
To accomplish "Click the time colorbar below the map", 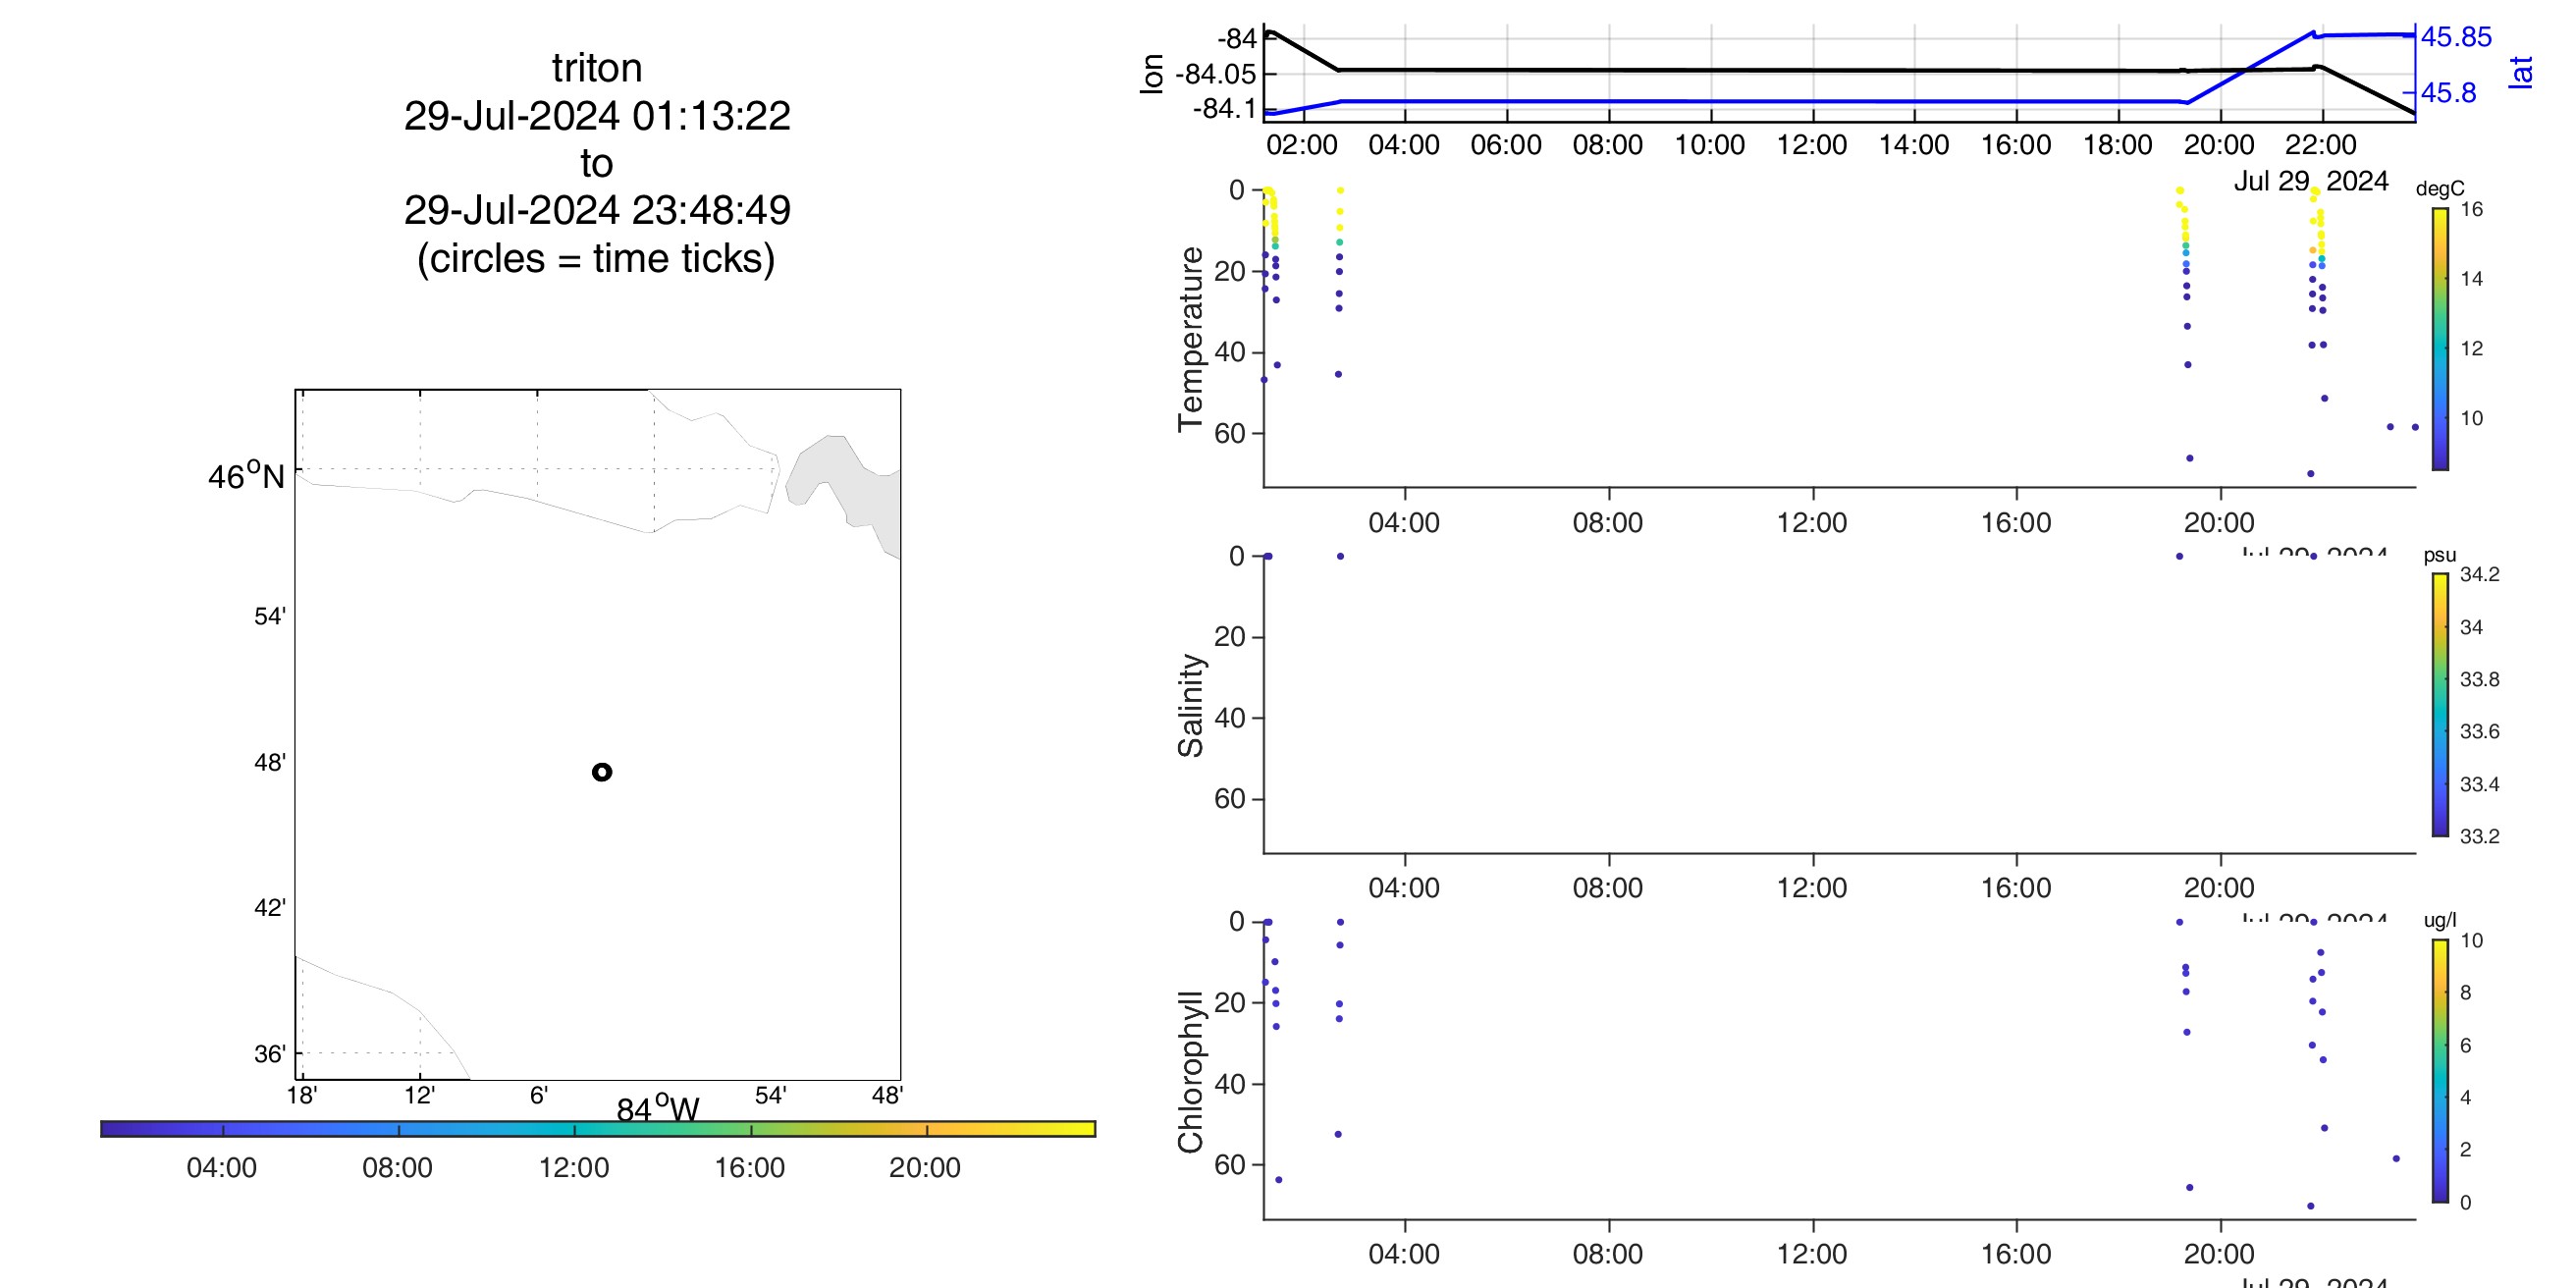I will pos(598,1129).
